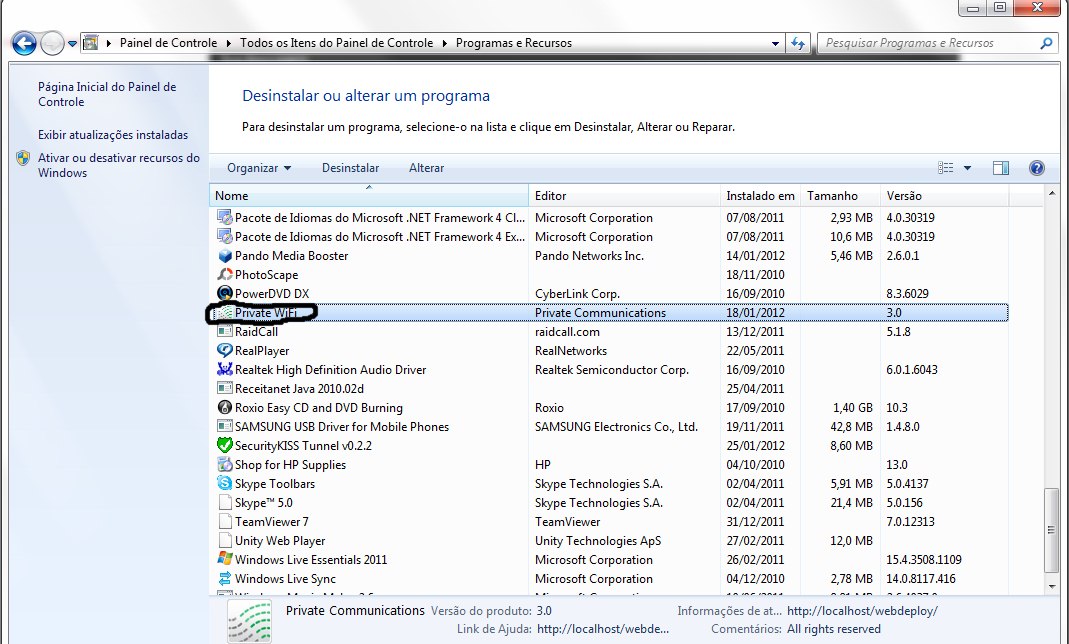Select the Pando Media Booster icon
The height and width of the screenshot is (644, 1069).
[x=224, y=256]
